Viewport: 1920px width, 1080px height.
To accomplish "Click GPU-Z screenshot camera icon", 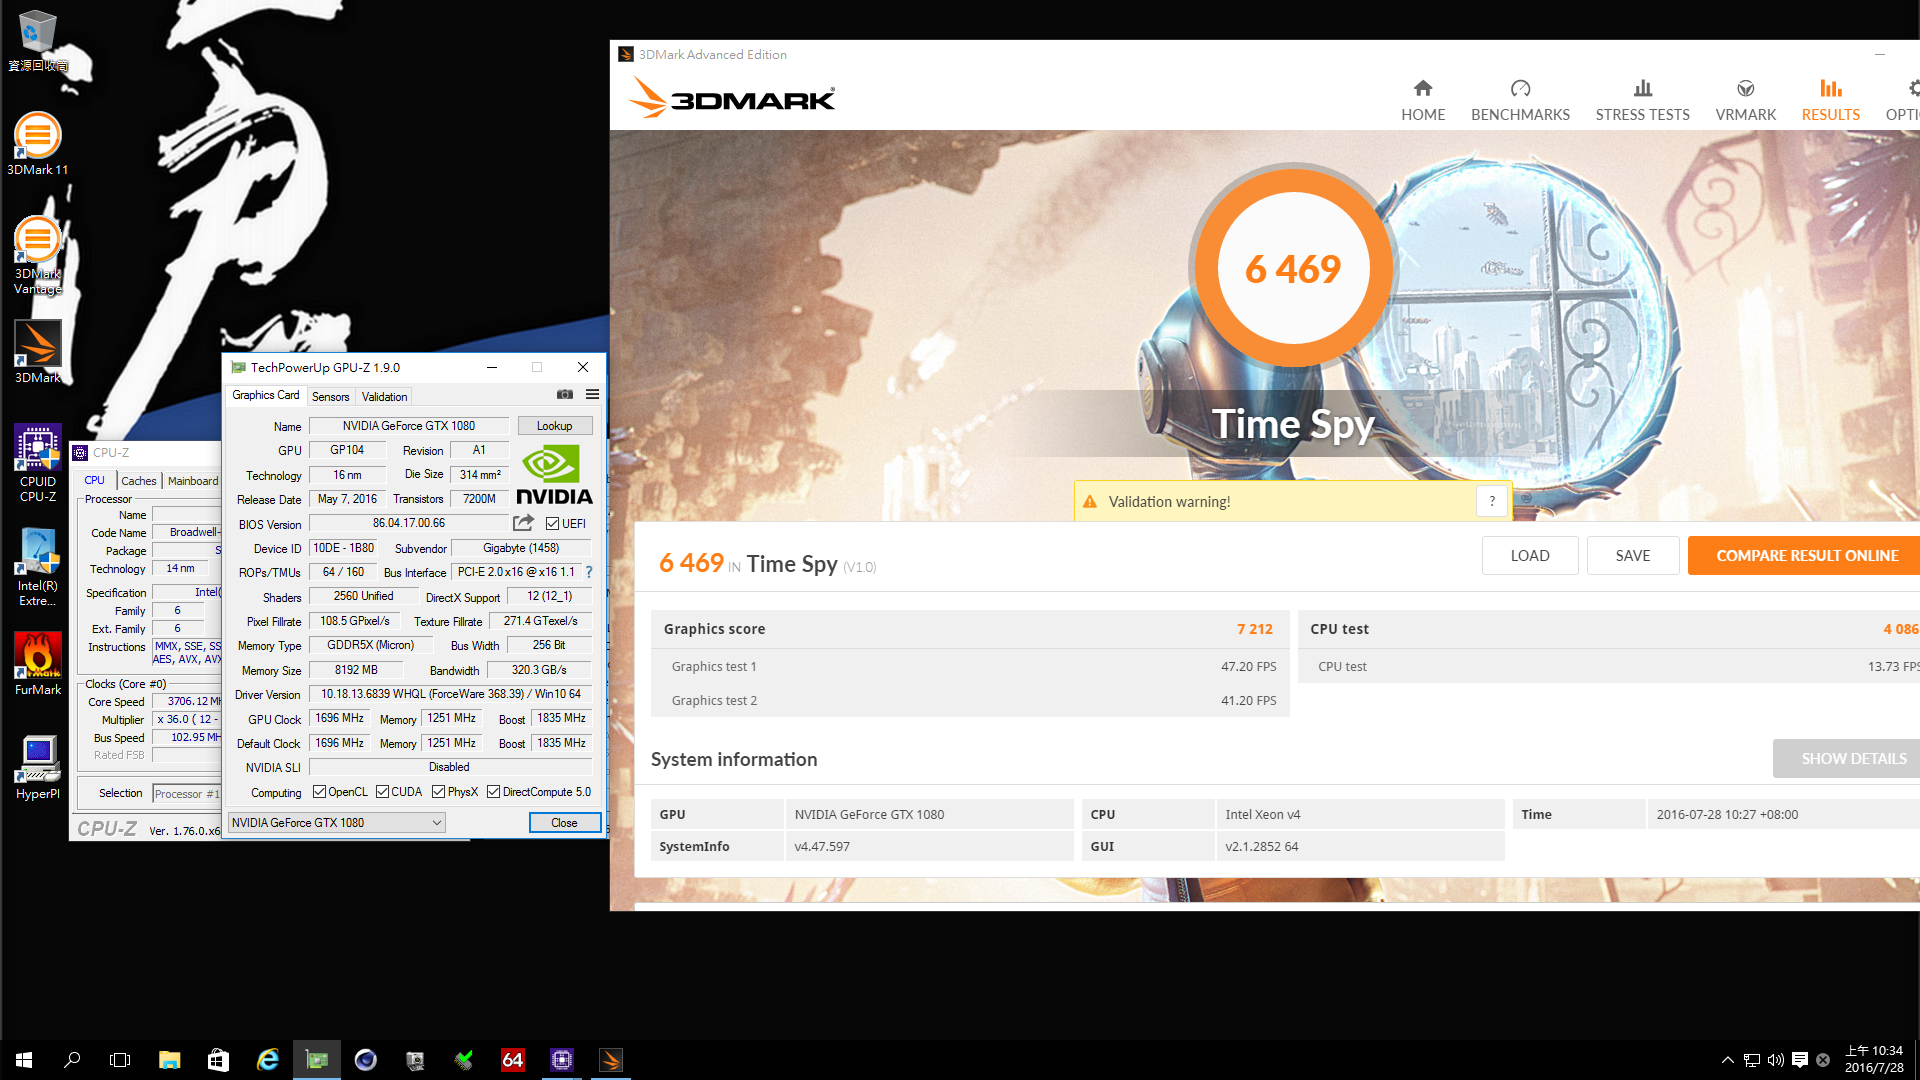I will click(x=565, y=395).
